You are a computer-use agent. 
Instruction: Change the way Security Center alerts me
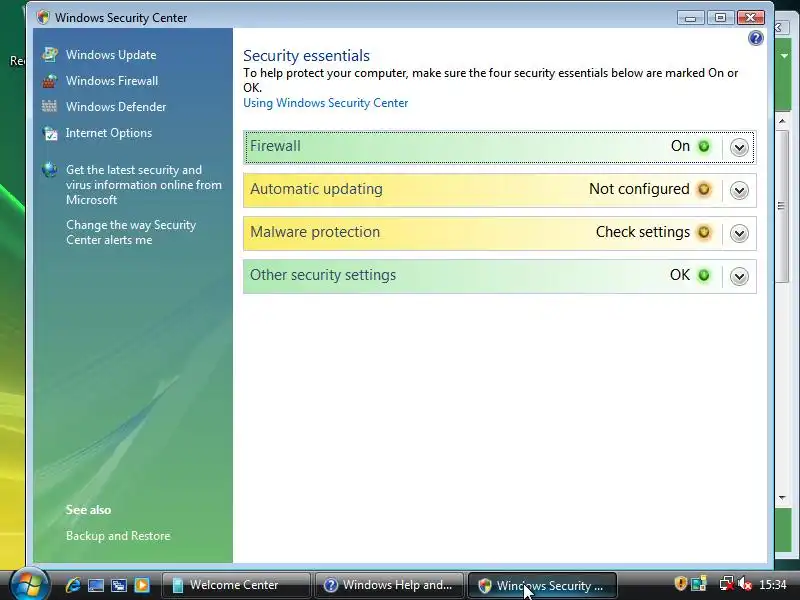[x=131, y=232]
